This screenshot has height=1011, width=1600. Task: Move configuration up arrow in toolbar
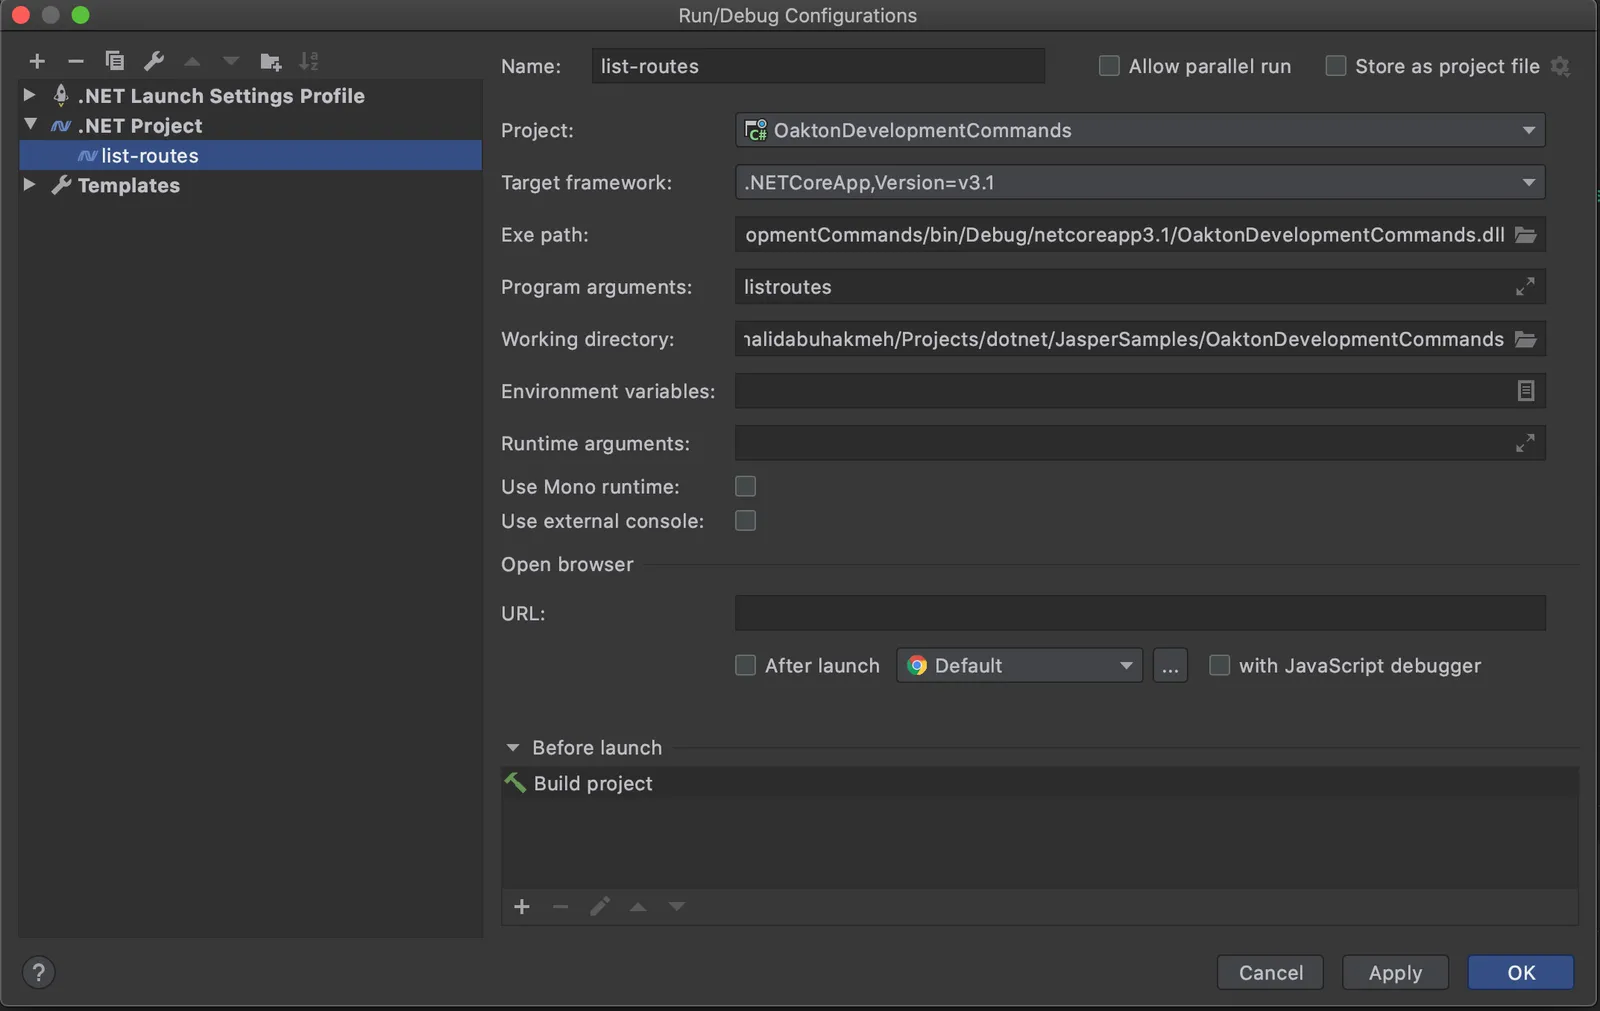[x=192, y=61]
